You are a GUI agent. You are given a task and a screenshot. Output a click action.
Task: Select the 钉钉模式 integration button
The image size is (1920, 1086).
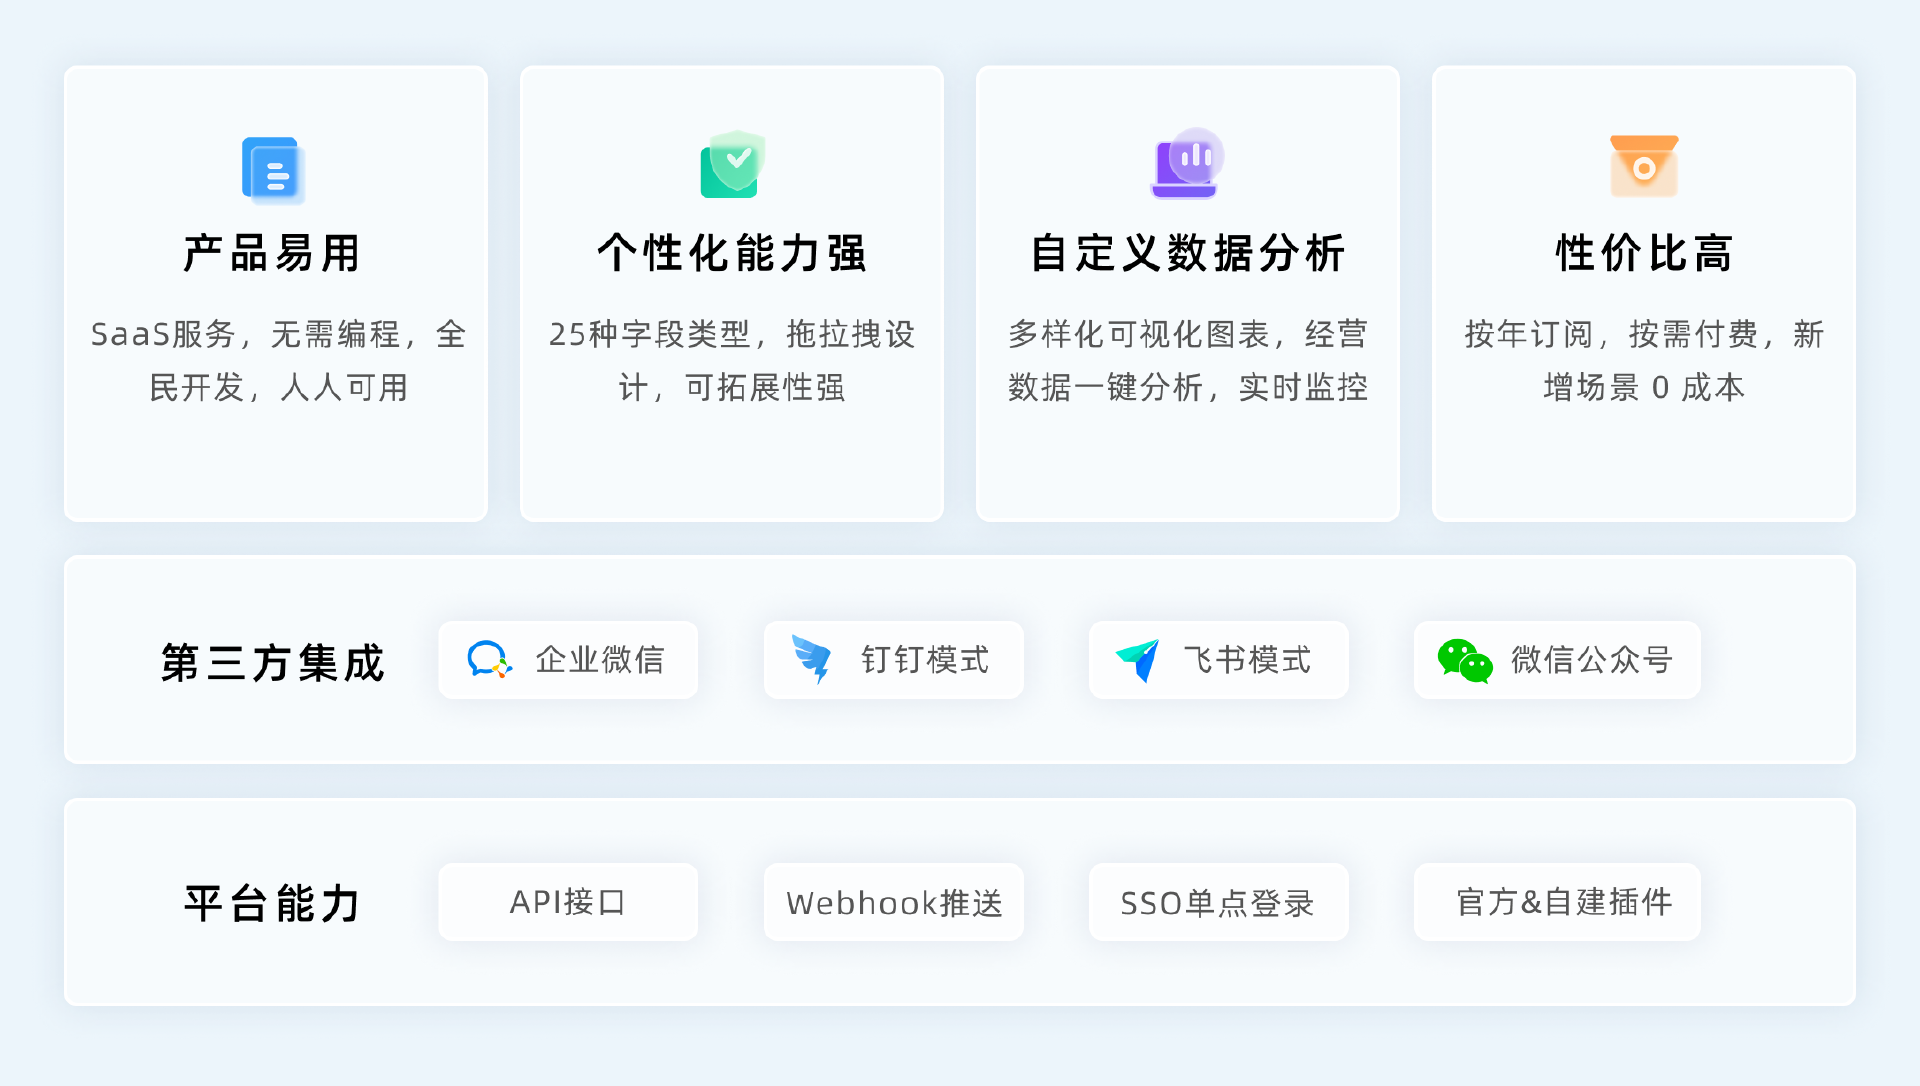pyautogui.click(x=894, y=660)
